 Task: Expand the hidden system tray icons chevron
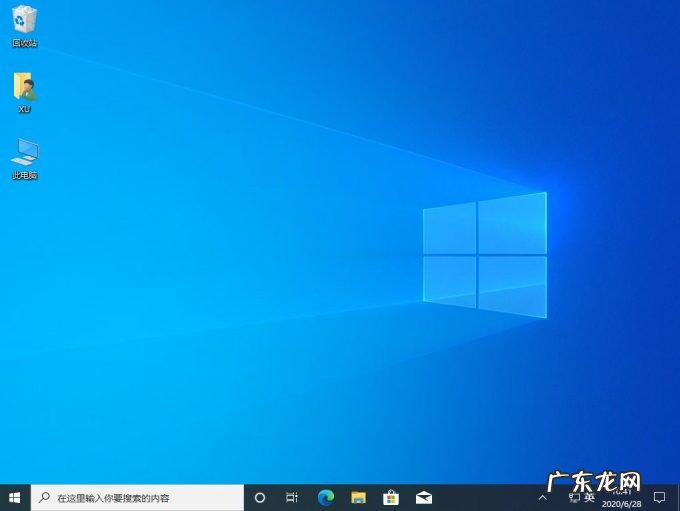click(x=543, y=497)
